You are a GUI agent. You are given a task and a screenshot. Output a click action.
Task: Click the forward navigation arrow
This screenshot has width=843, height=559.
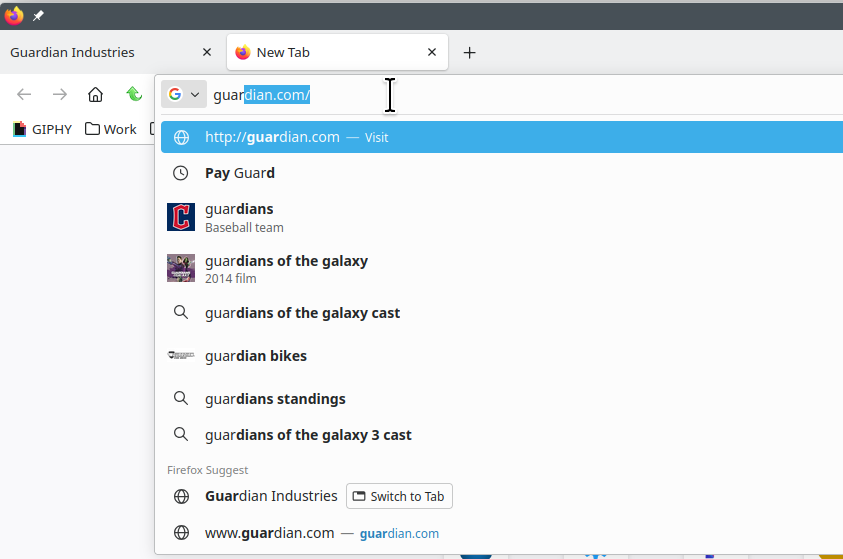tap(60, 95)
